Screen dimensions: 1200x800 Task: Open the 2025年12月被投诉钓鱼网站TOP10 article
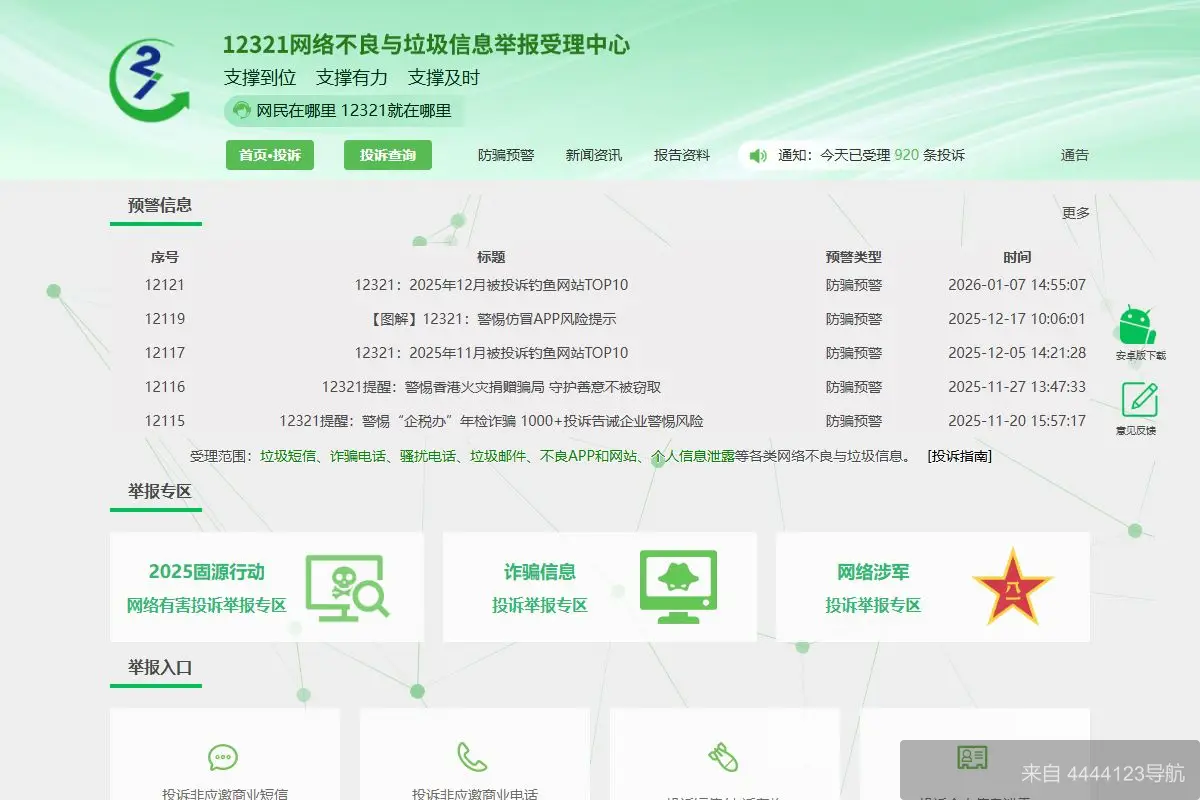coord(491,285)
